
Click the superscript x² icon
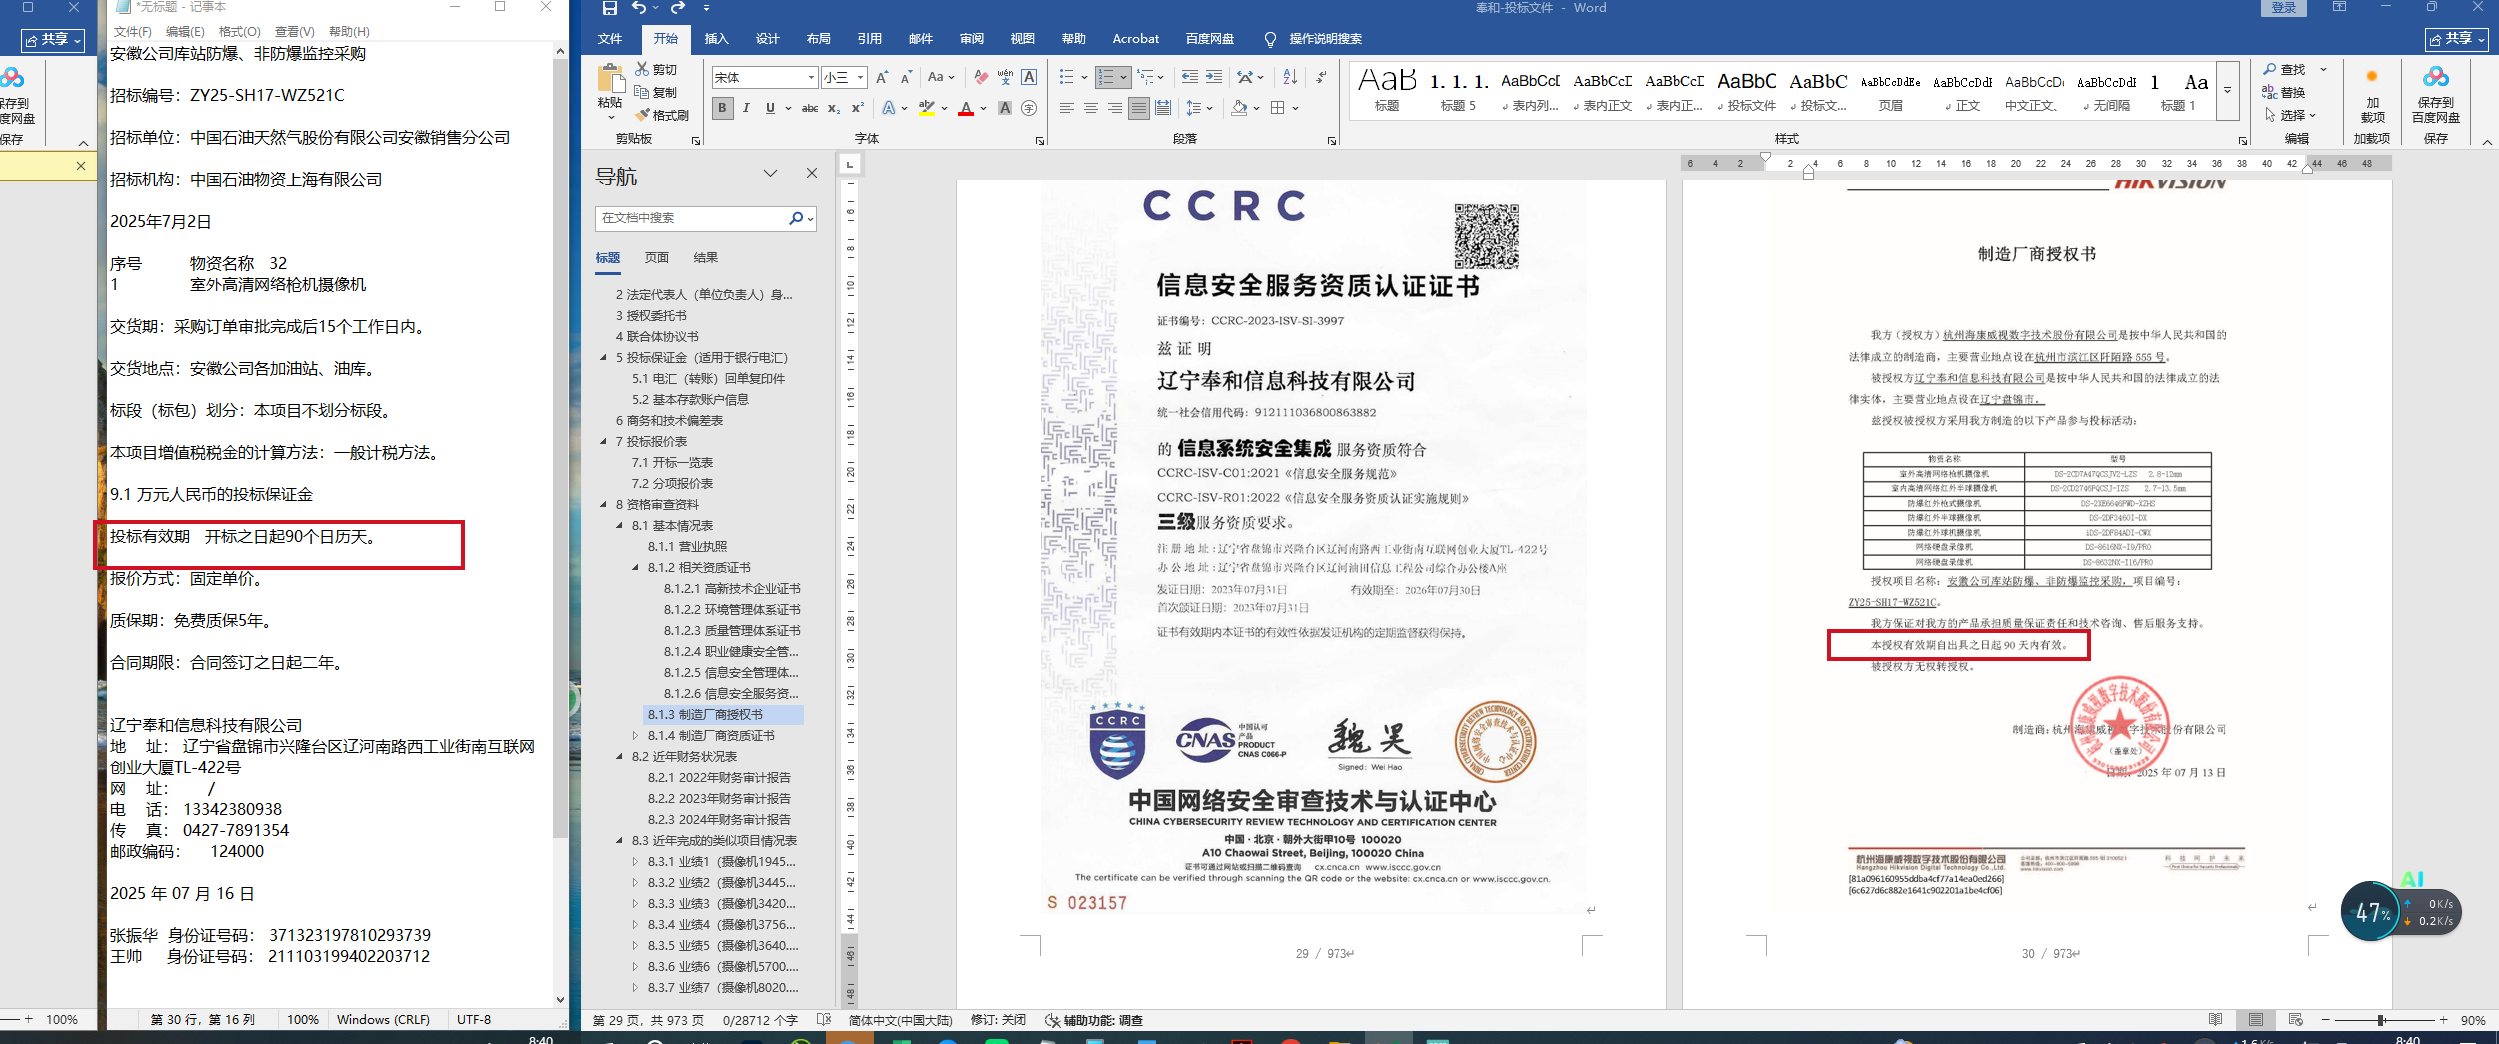[857, 108]
